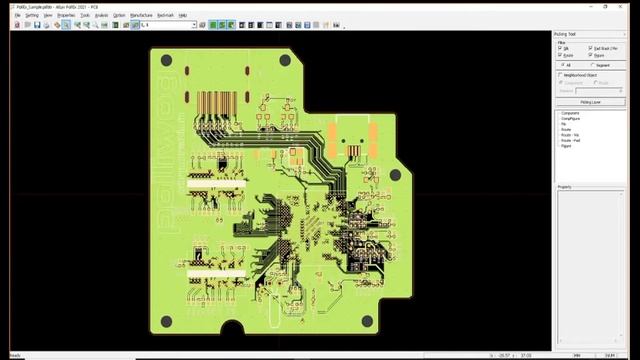Click the orange diamond icon beside the printer

57,25
